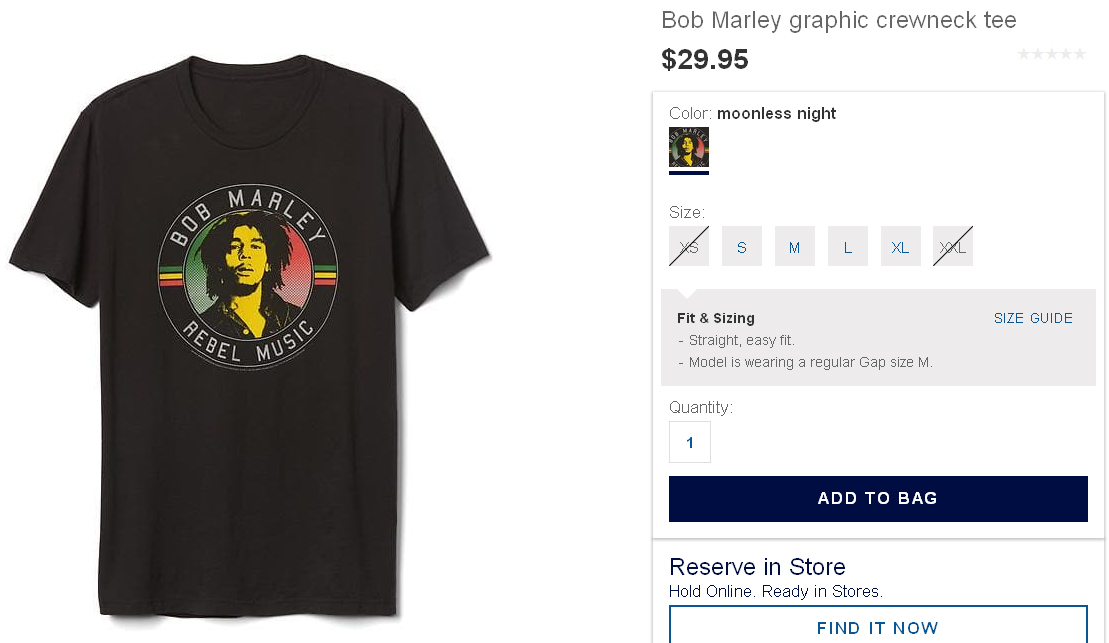Click the Quantity input box

click(690, 442)
